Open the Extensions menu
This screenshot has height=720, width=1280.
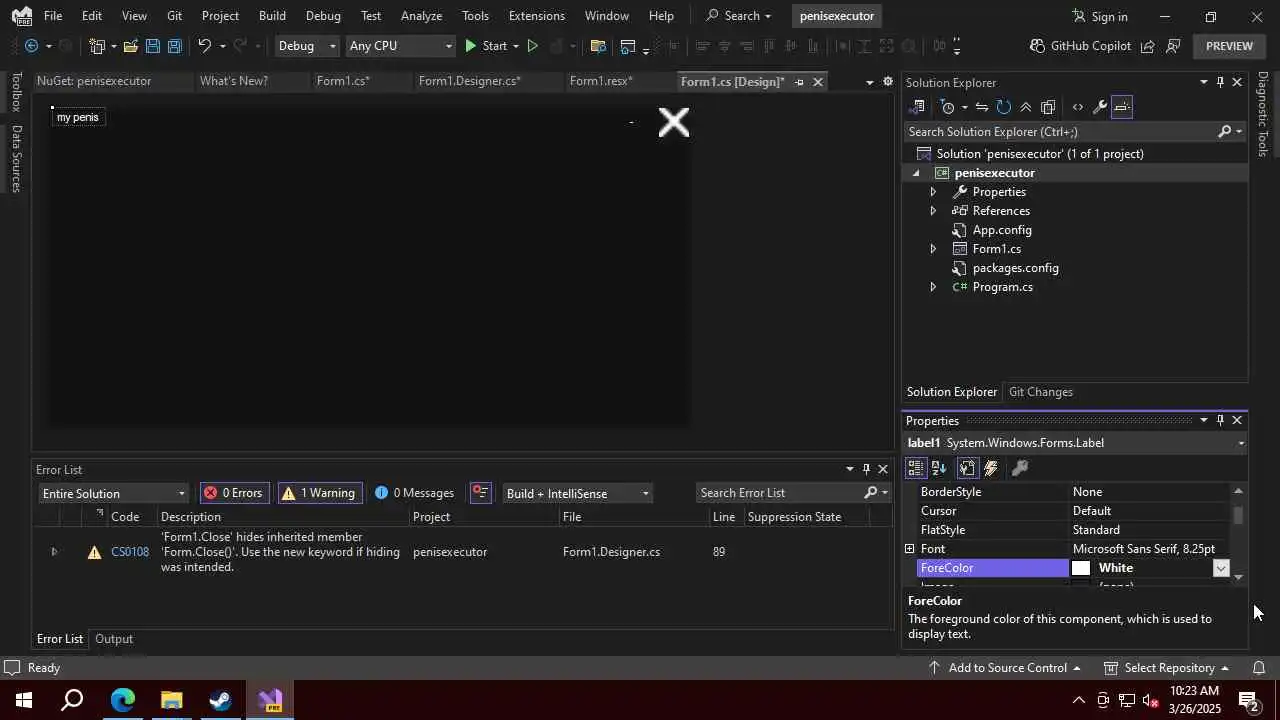tap(536, 16)
